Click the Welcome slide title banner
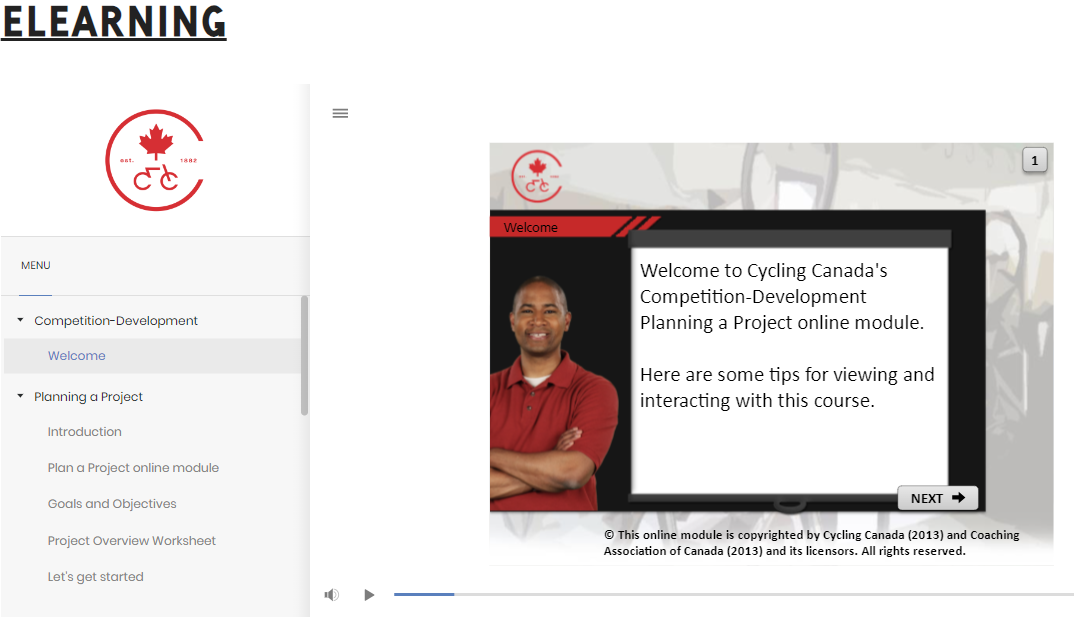 (574, 227)
